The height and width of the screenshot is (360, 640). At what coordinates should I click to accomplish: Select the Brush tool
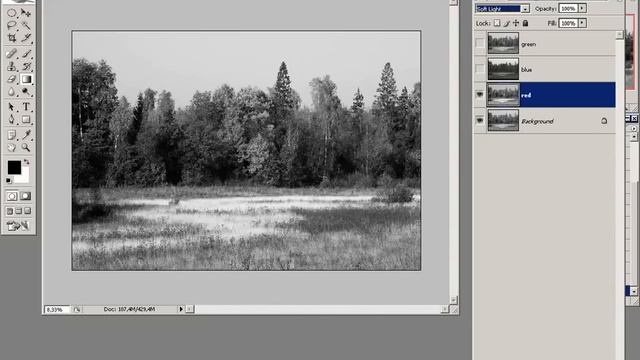(26, 53)
